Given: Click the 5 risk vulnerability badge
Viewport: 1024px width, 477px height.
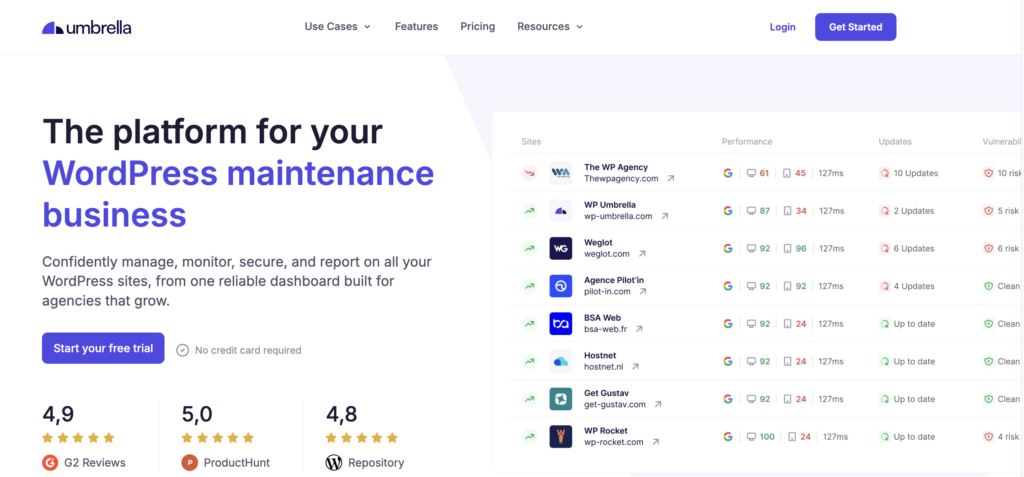Looking at the screenshot, I should click(1002, 211).
